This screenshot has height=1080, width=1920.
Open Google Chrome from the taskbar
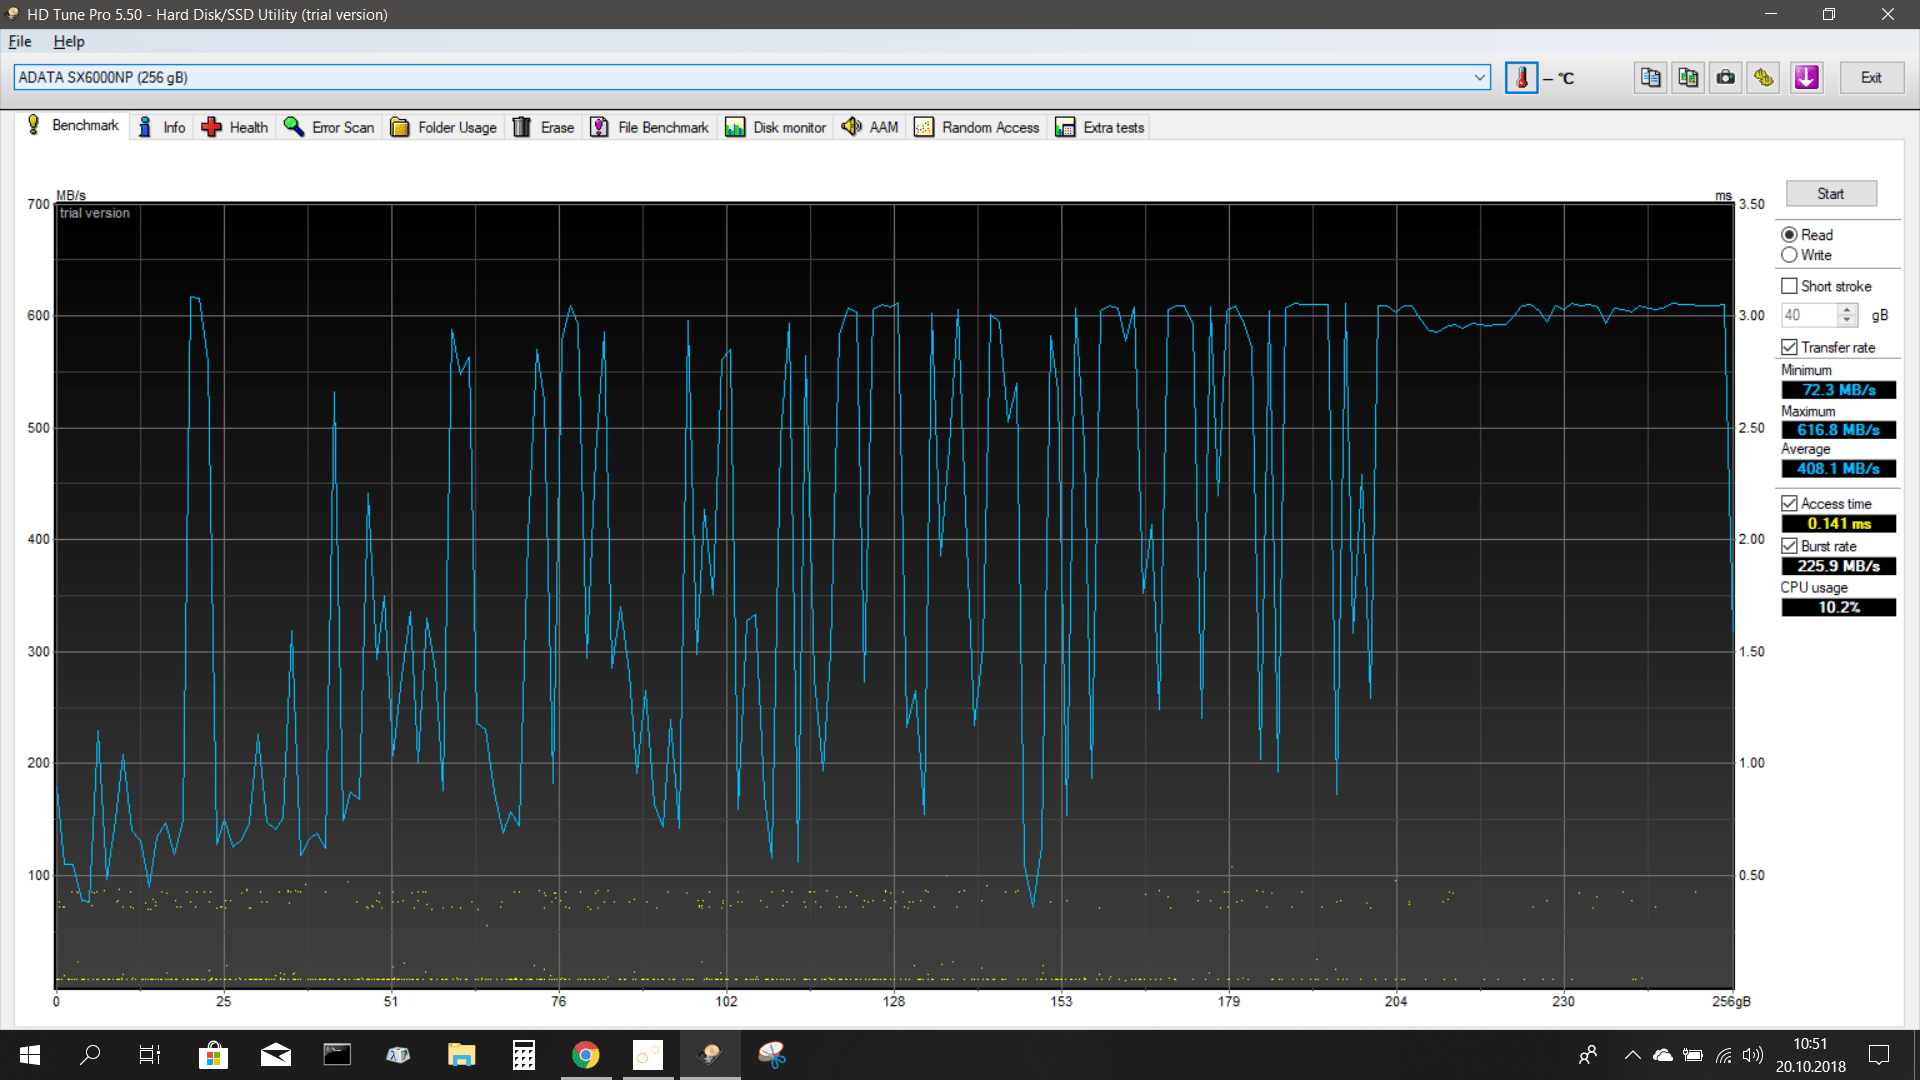pyautogui.click(x=586, y=1055)
